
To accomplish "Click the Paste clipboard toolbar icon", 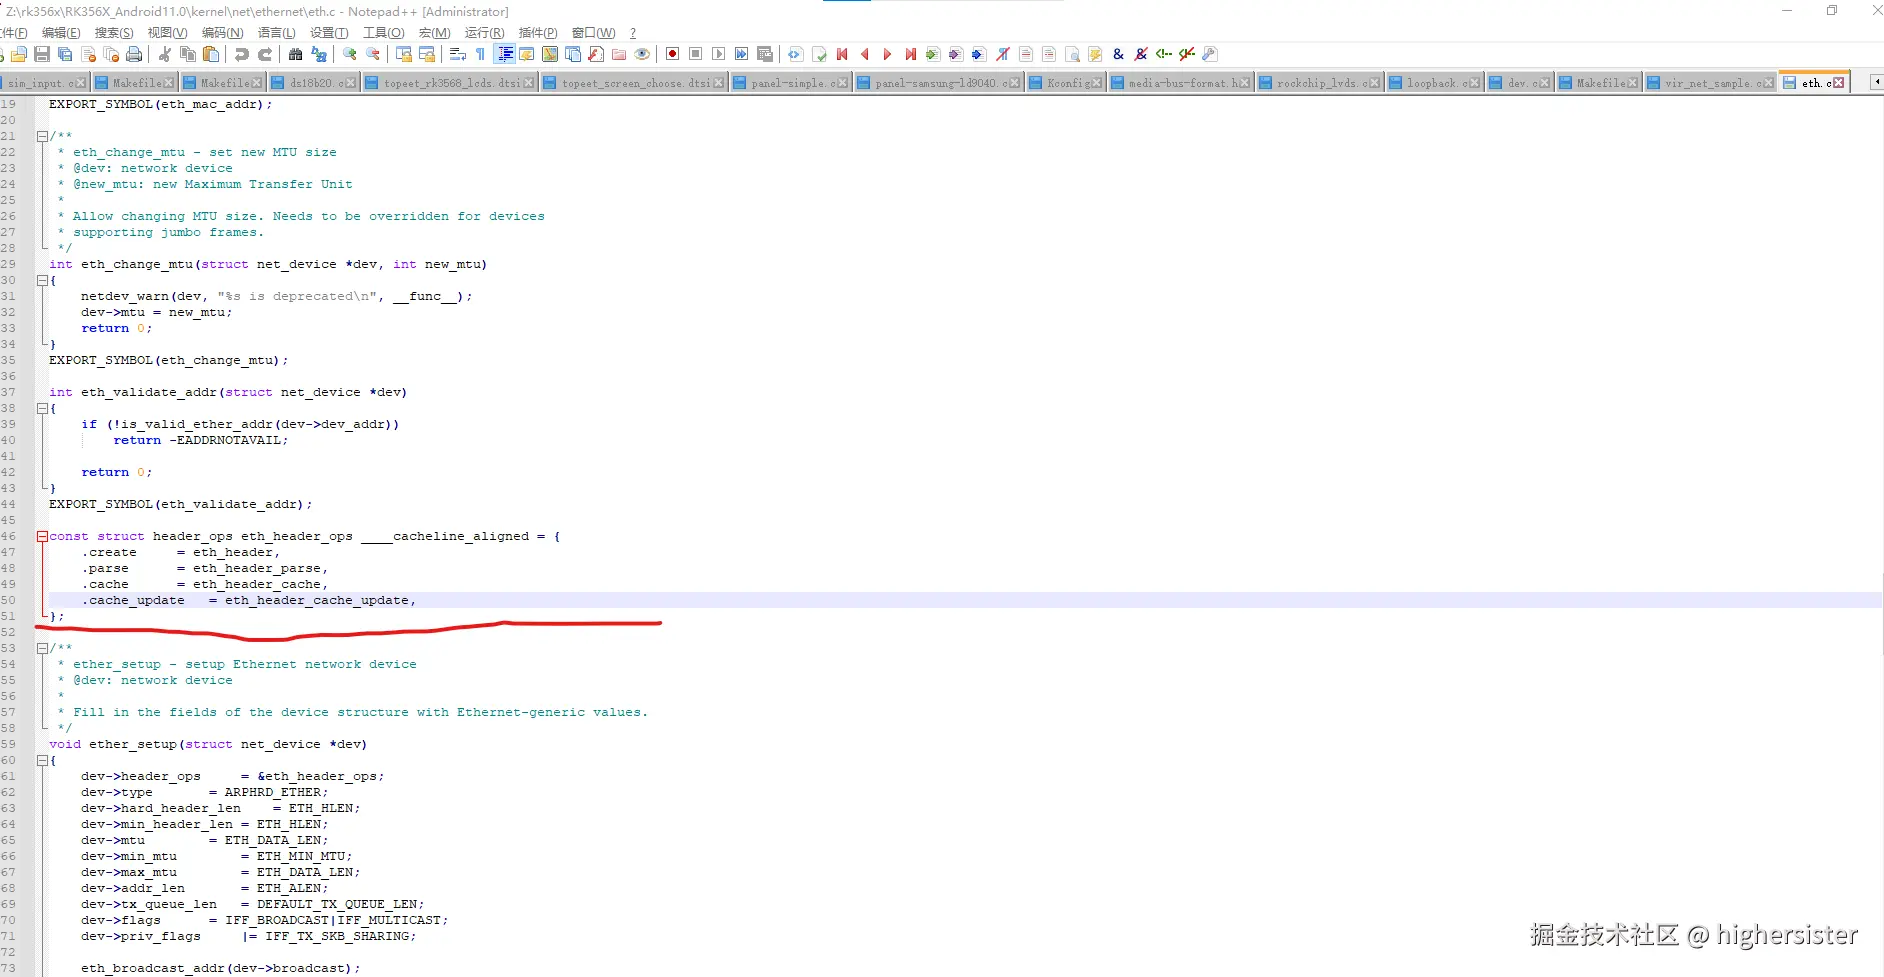I will point(211,54).
